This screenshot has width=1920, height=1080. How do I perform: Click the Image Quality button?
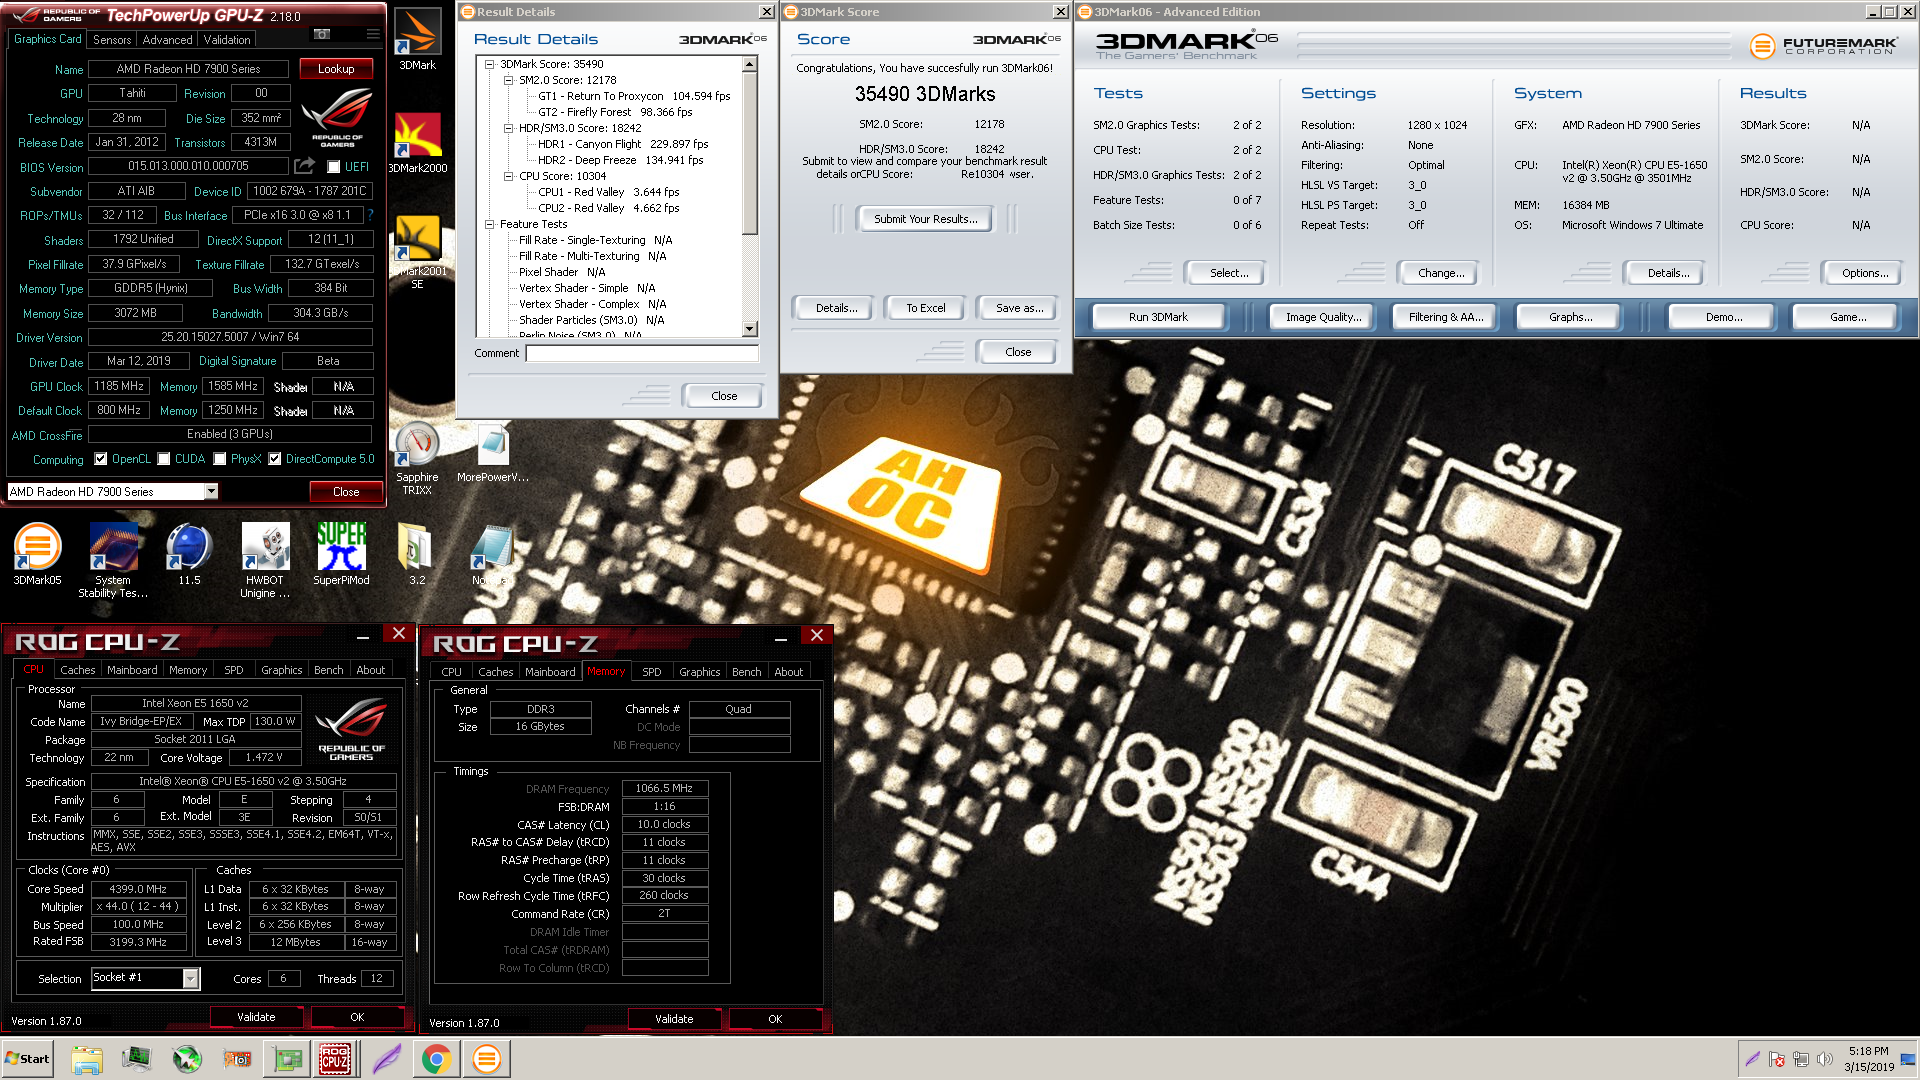coord(1323,317)
